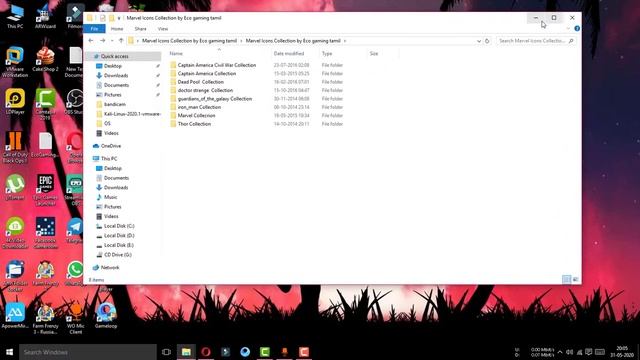Launch WO Mic Client from the desktop
640x360 pixels.
coord(76,319)
